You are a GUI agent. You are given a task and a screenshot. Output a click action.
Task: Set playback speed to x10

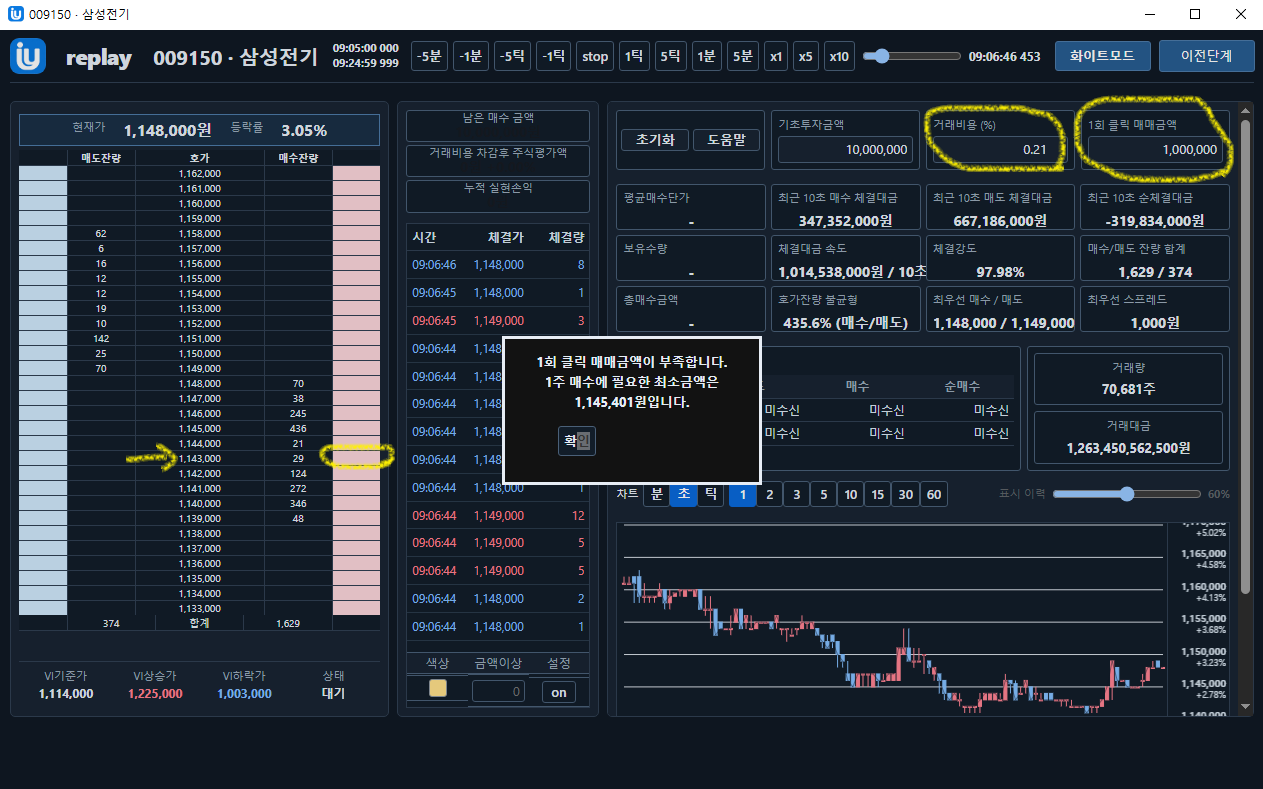tap(839, 56)
